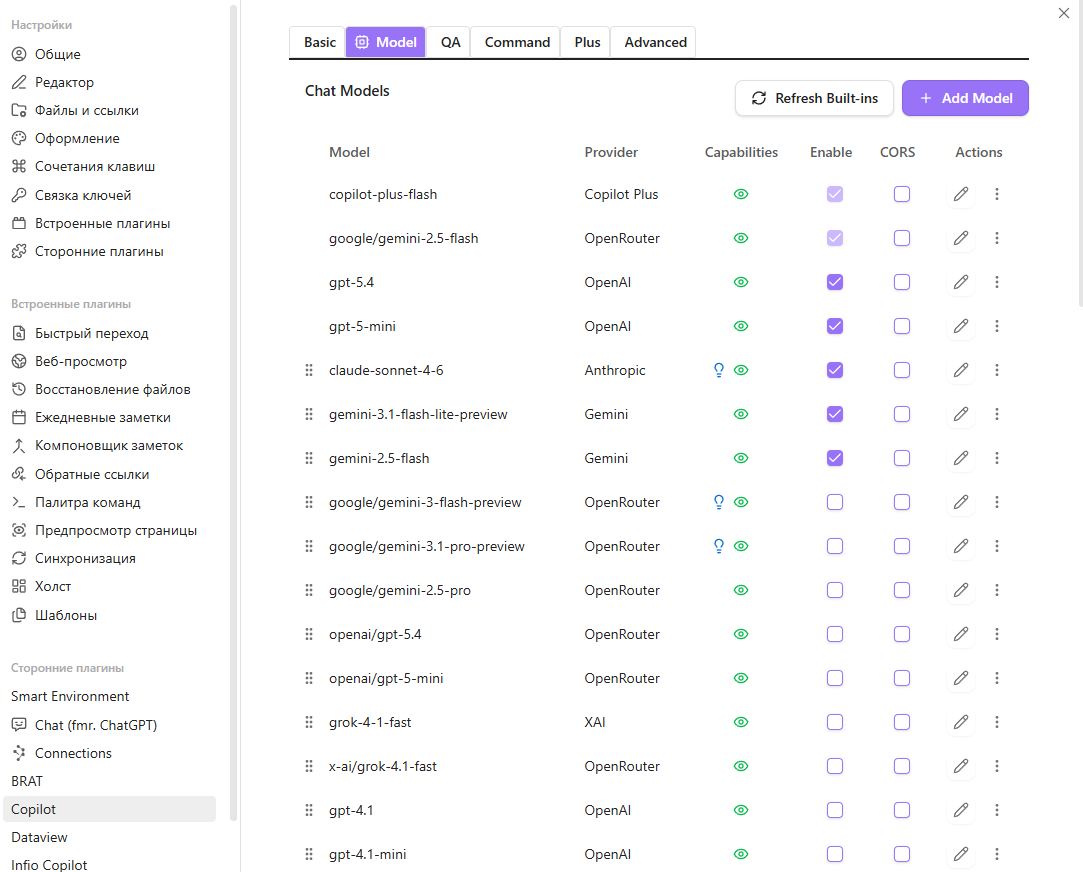Open three-dot menu for gpt-4.1
1083x872 pixels.
tap(997, 810)
